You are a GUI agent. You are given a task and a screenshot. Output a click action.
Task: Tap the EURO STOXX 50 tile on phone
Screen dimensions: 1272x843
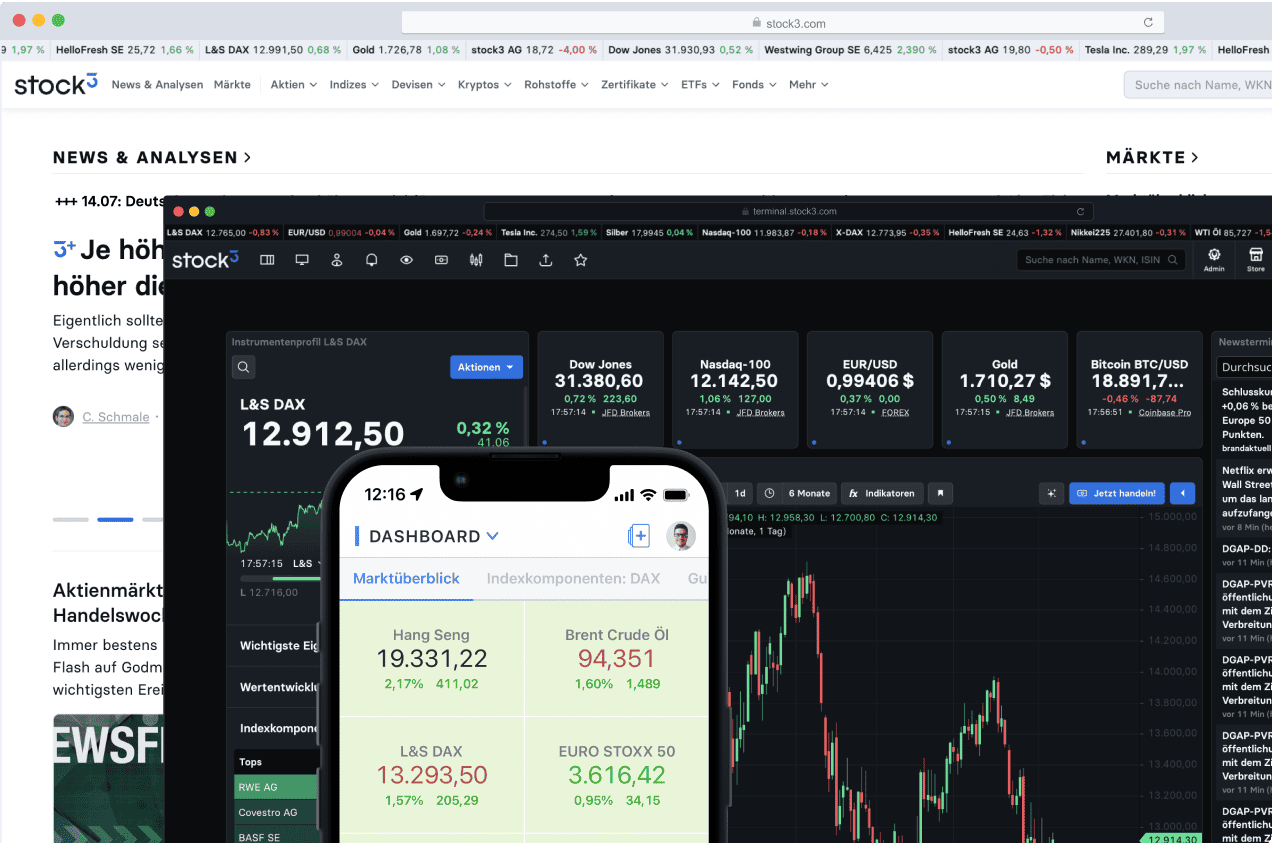coord(617,775)
